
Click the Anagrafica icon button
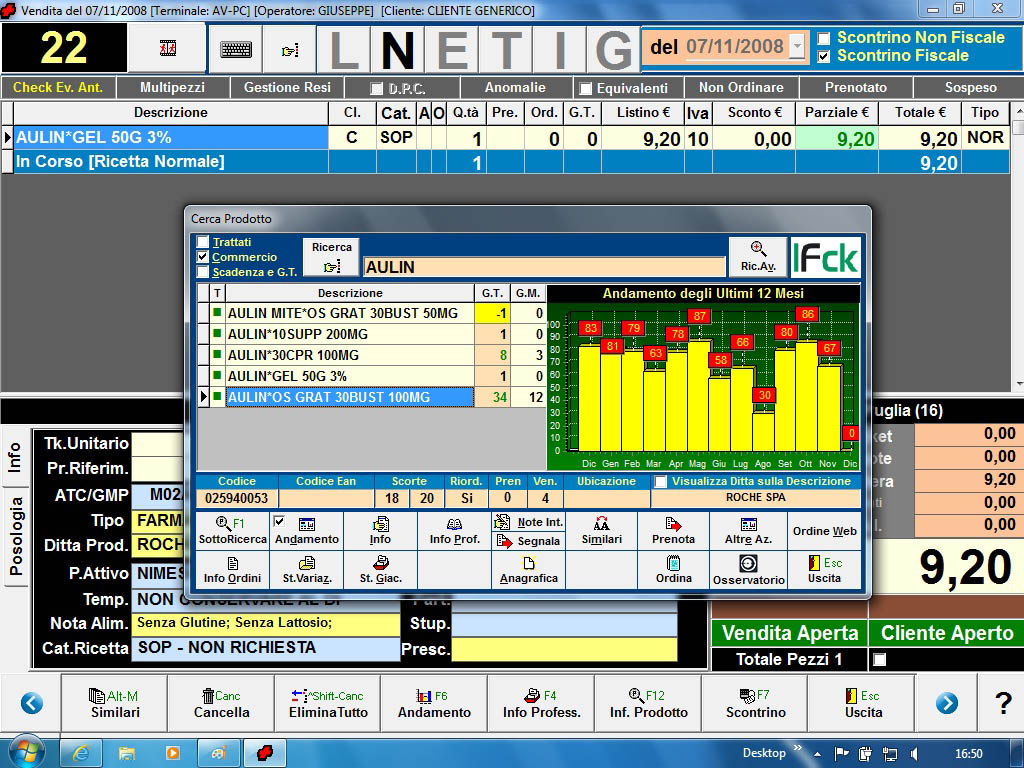(528, 569)
